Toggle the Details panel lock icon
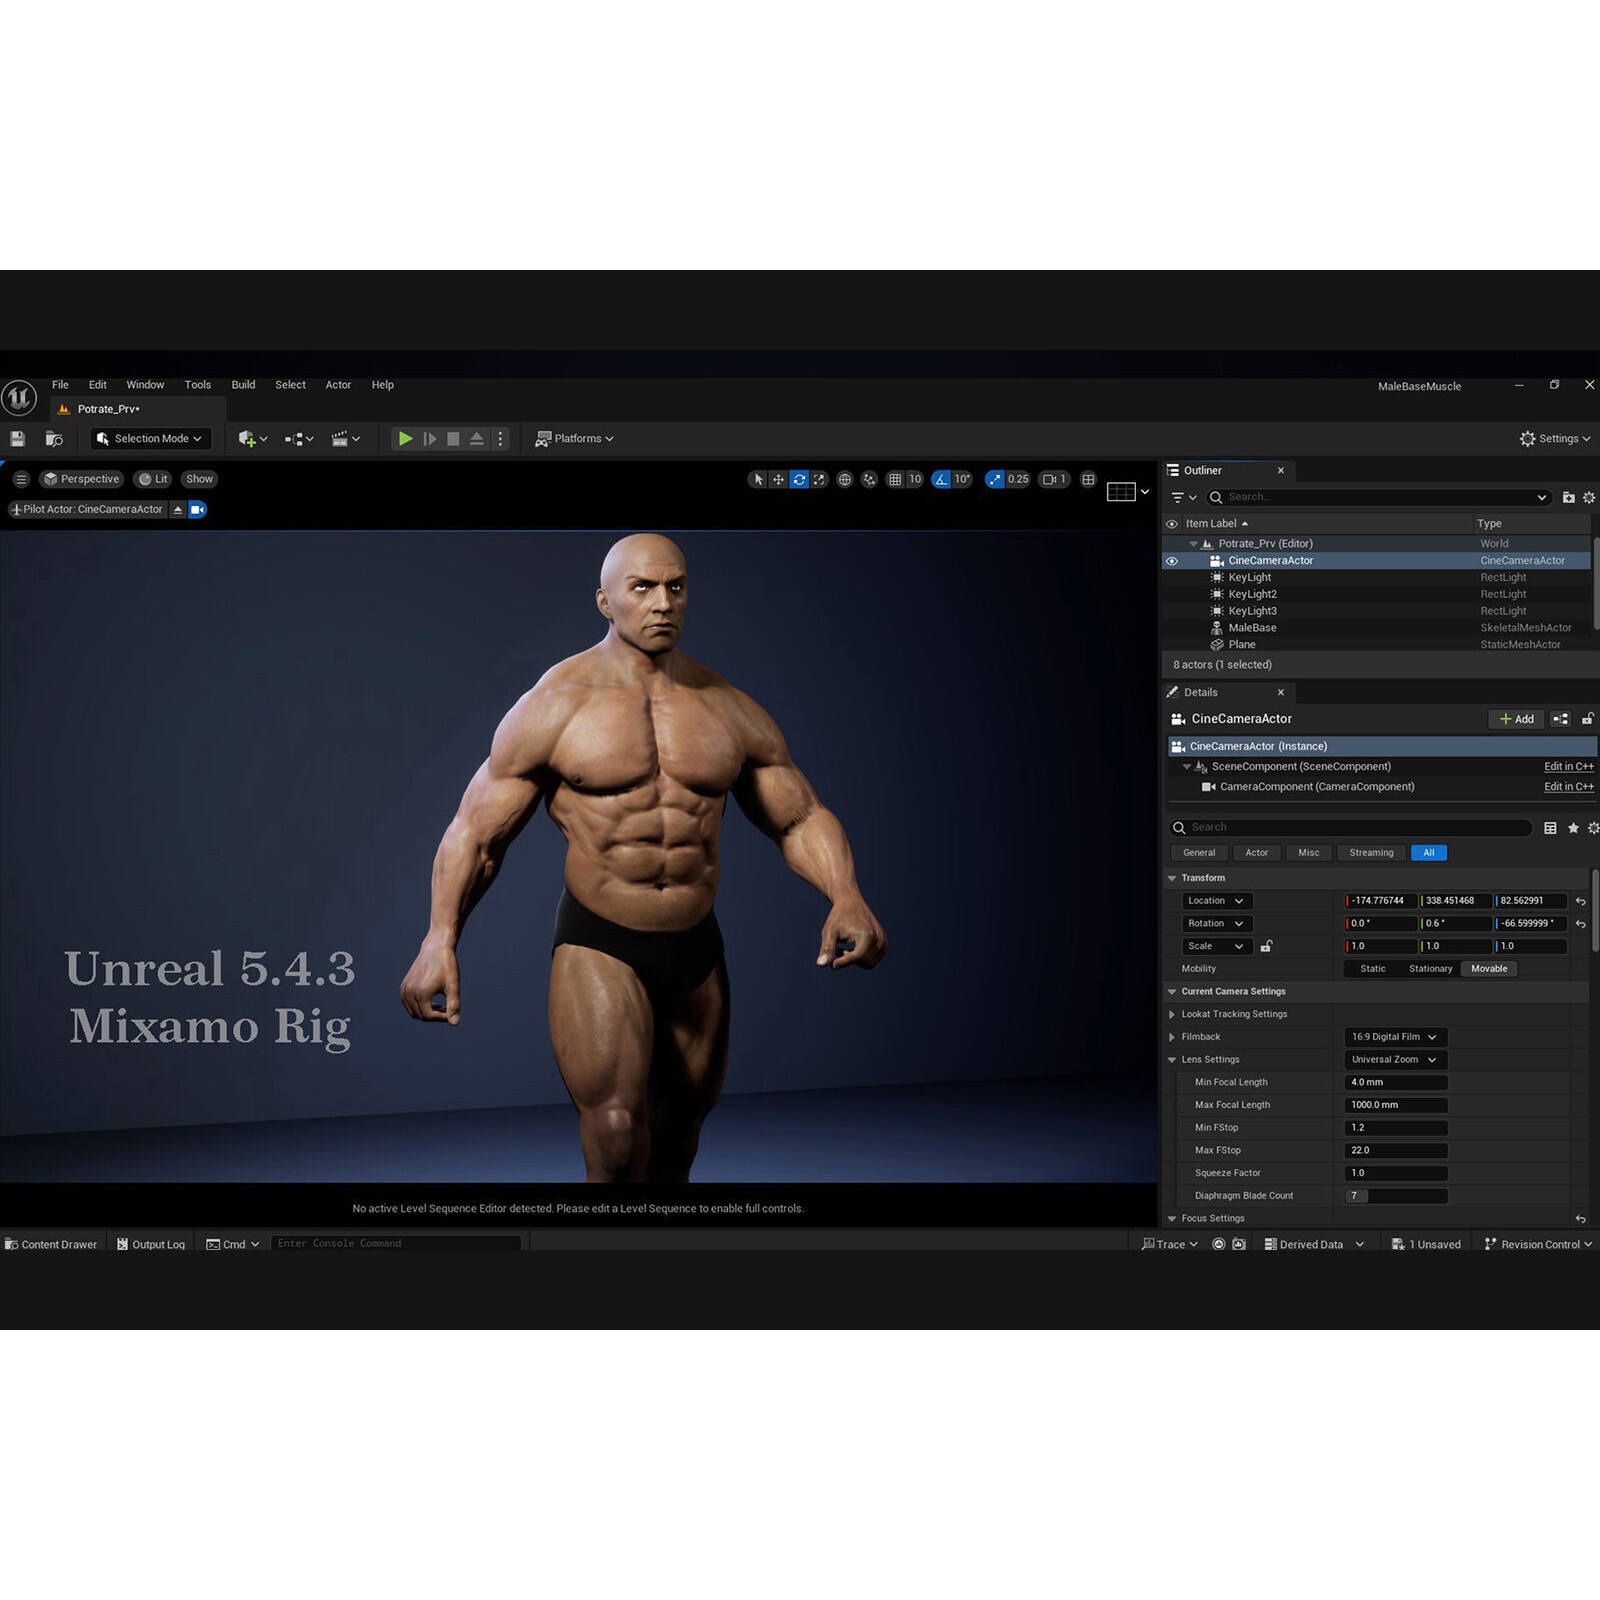The image size is (1600, 1600). pyautogui.click(x=1587, y=719)
